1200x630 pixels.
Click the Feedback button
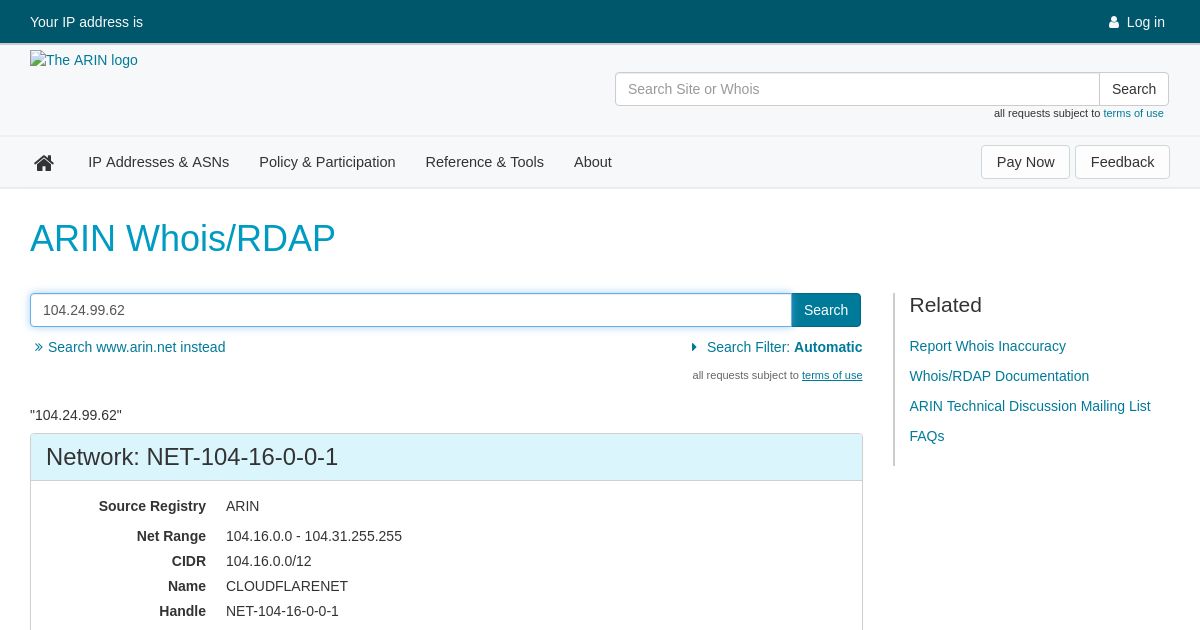1122,162
